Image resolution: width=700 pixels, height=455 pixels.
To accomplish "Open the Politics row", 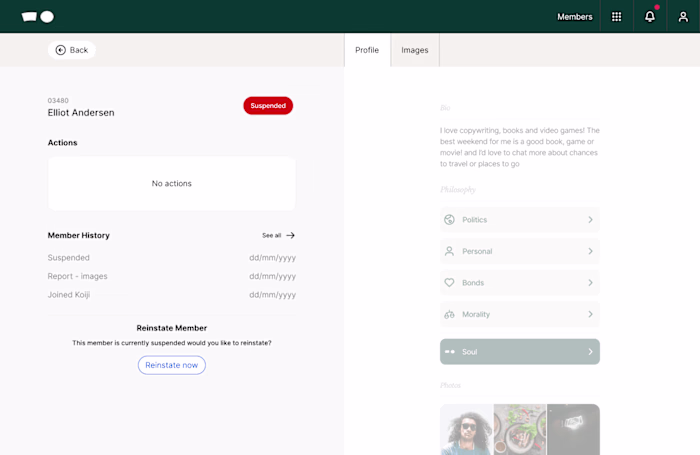I will coord(520,220).
